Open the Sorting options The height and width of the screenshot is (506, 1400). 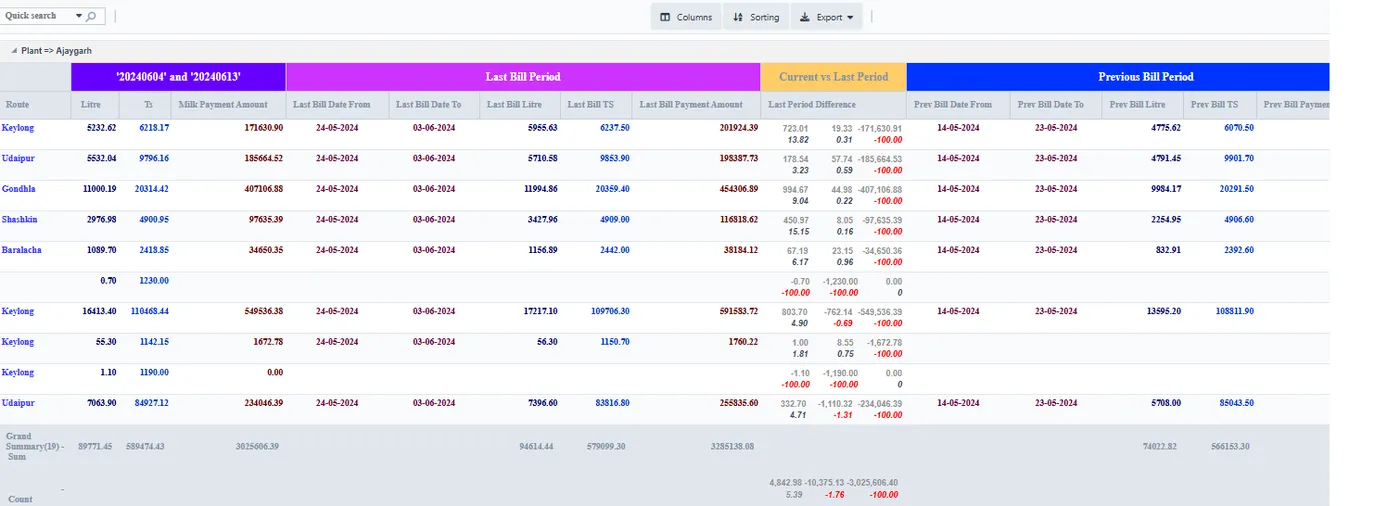(756, 17)
